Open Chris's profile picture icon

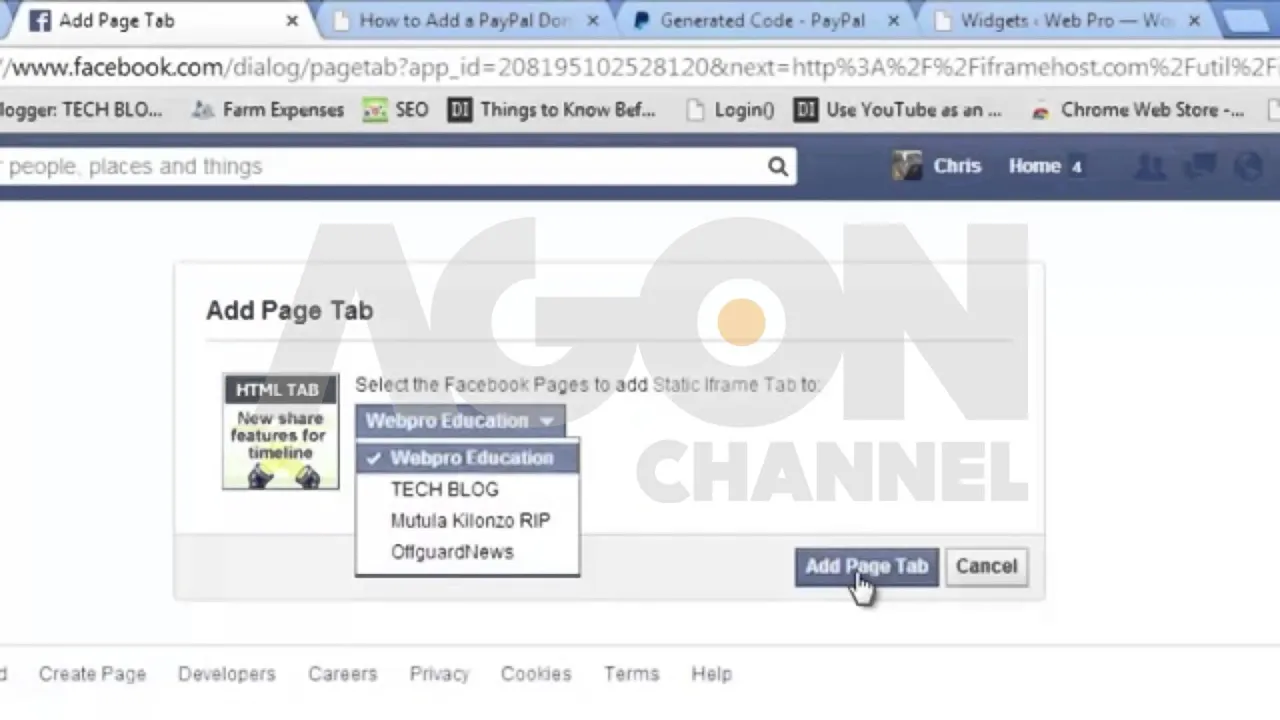tap(907, 166)
